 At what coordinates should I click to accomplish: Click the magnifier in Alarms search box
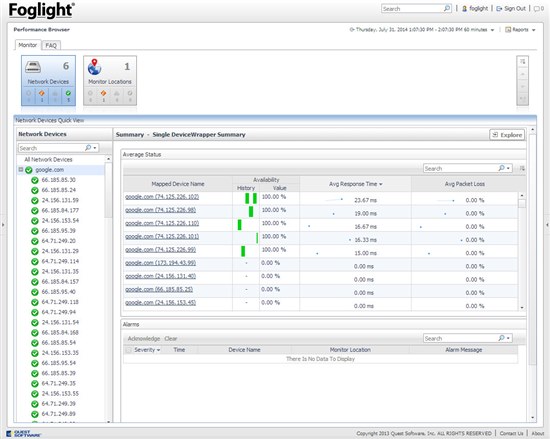pyautogui.click(x=502, y=338)
